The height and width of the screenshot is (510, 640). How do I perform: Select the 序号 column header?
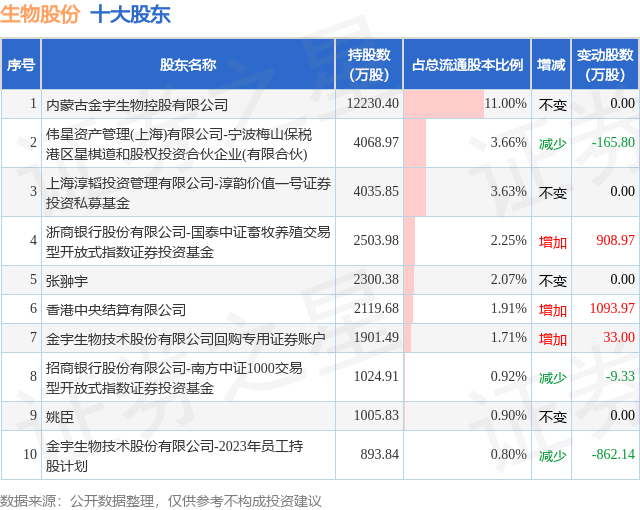(21, 64)
